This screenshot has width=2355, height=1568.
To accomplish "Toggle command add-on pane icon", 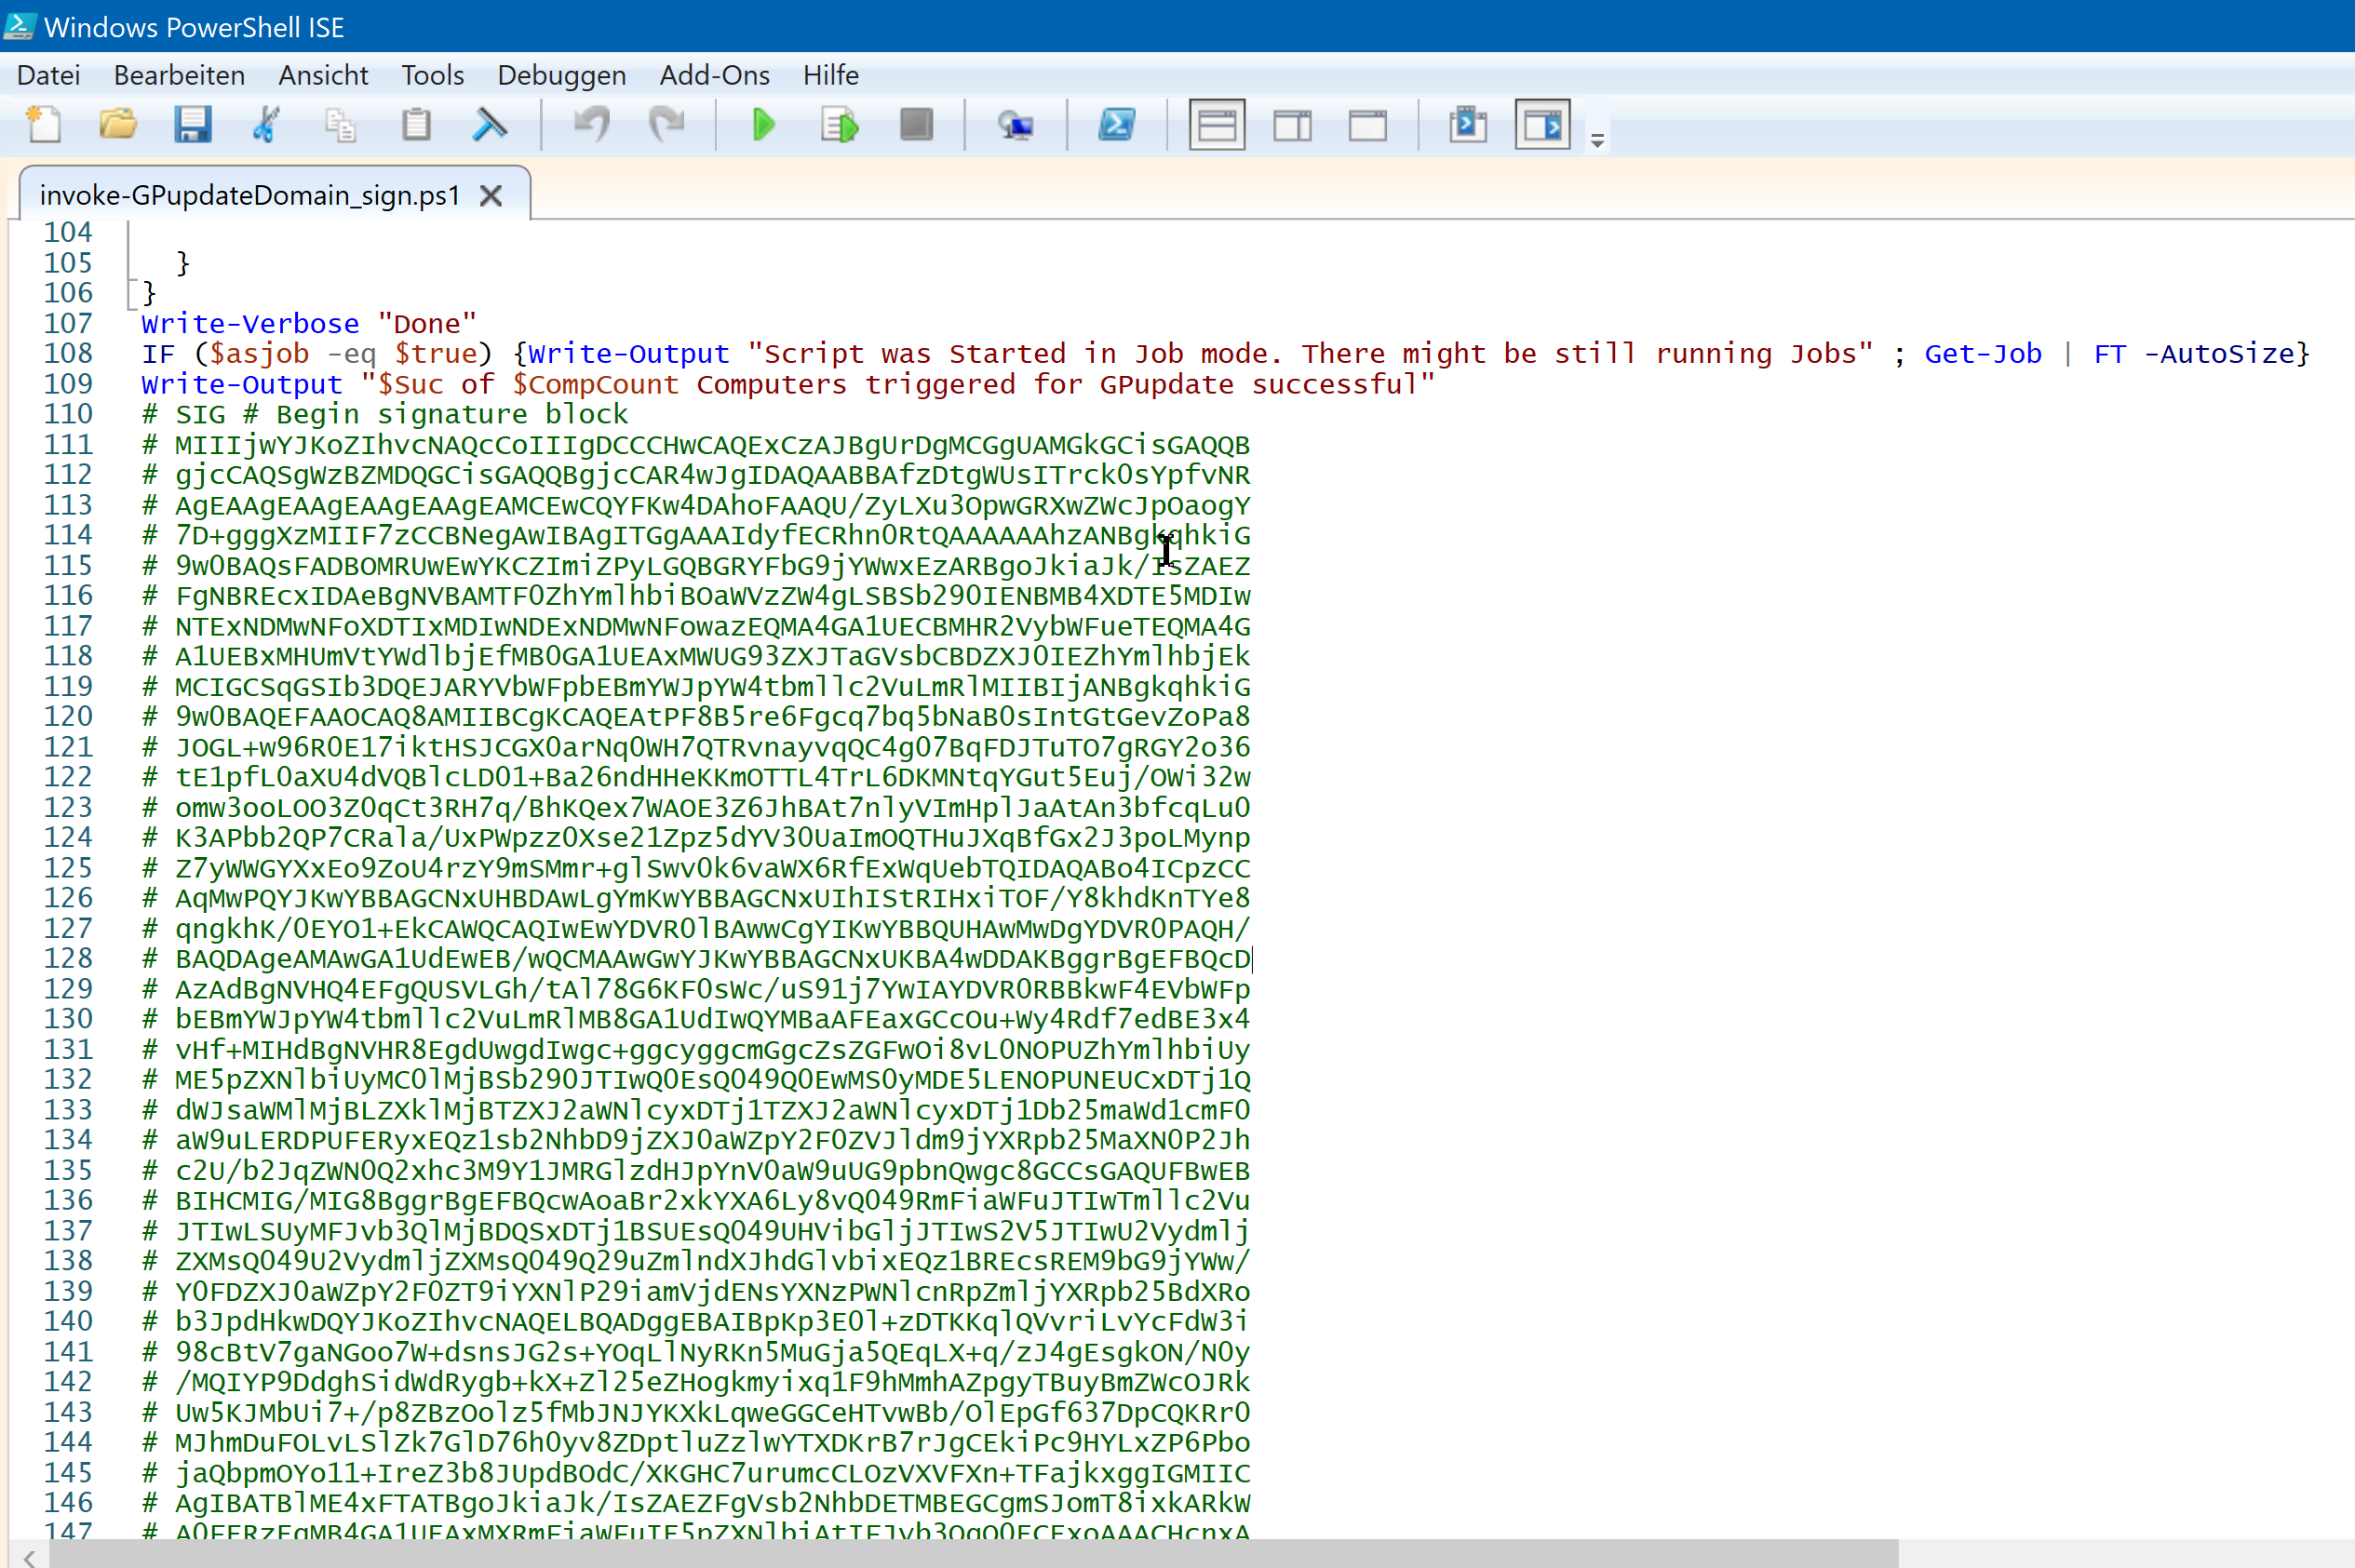I will [1542, 125].
